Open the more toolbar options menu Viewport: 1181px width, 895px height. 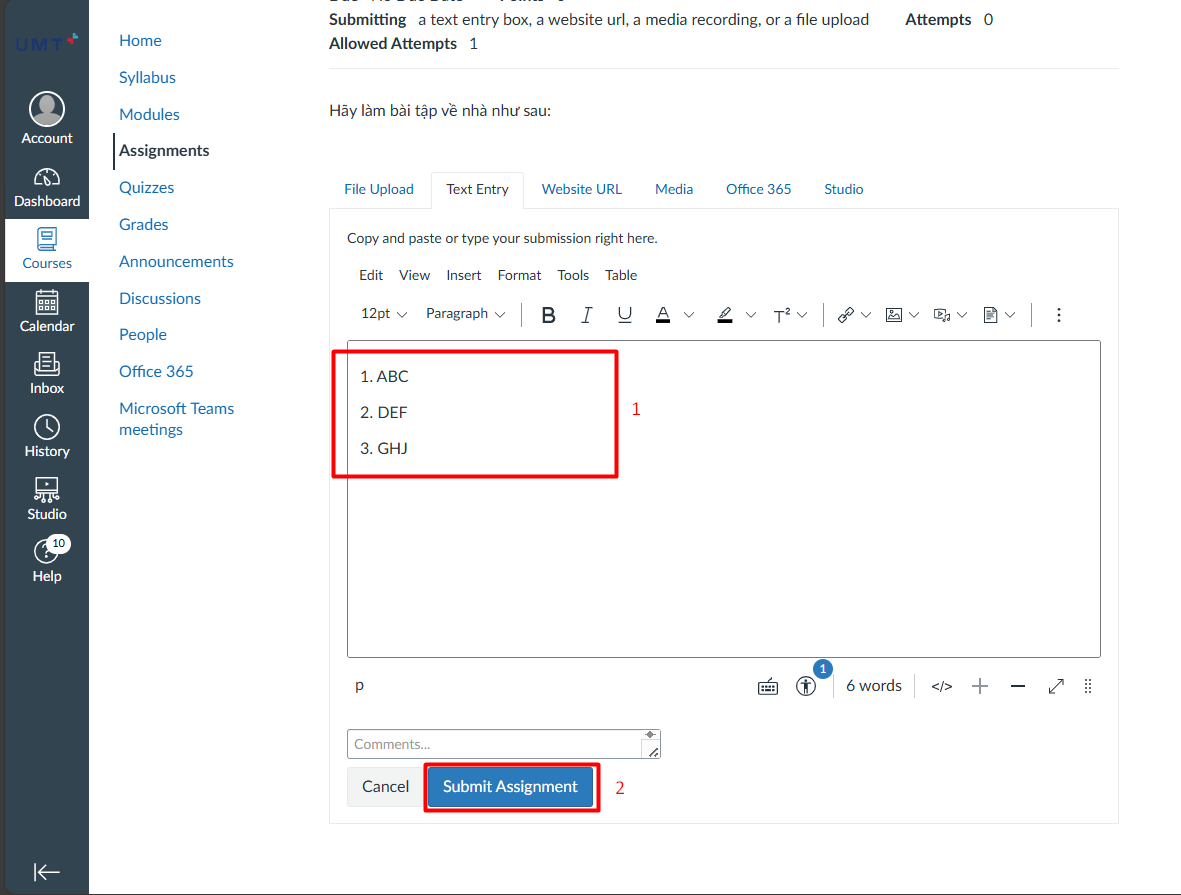pos(1058,315)
